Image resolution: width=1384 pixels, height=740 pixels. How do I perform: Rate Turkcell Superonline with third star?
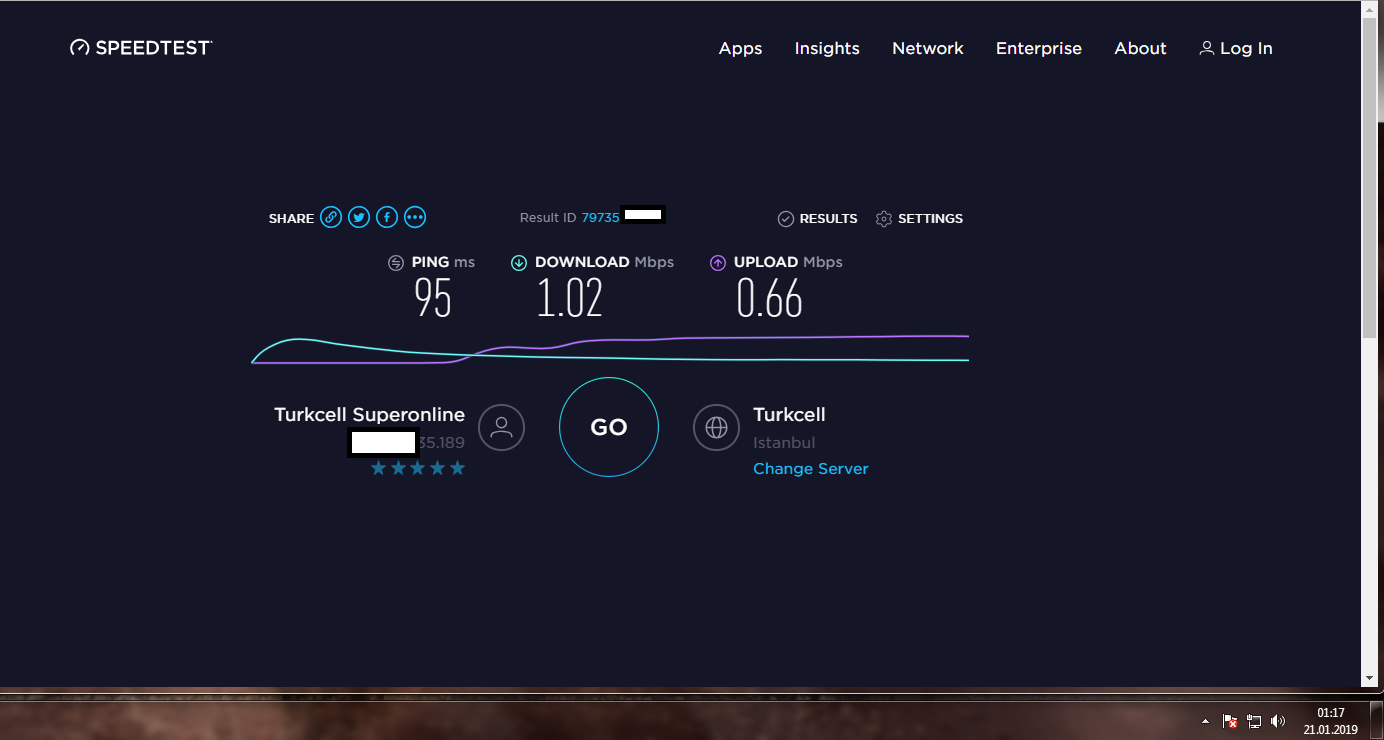[418, 468]
